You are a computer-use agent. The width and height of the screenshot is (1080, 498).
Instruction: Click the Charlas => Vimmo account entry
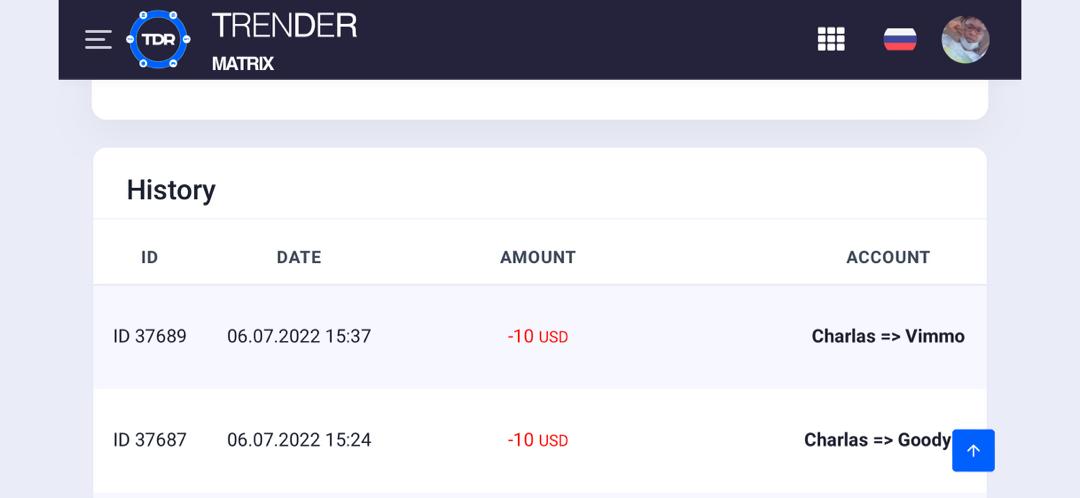point(888,336)
